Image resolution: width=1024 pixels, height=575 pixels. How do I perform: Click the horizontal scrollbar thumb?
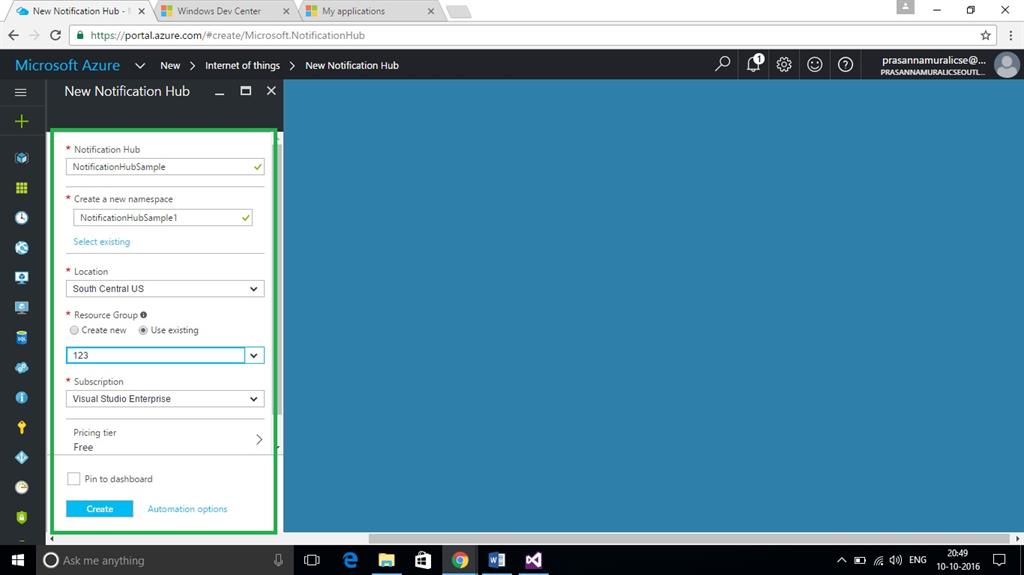tap(688, 539)
